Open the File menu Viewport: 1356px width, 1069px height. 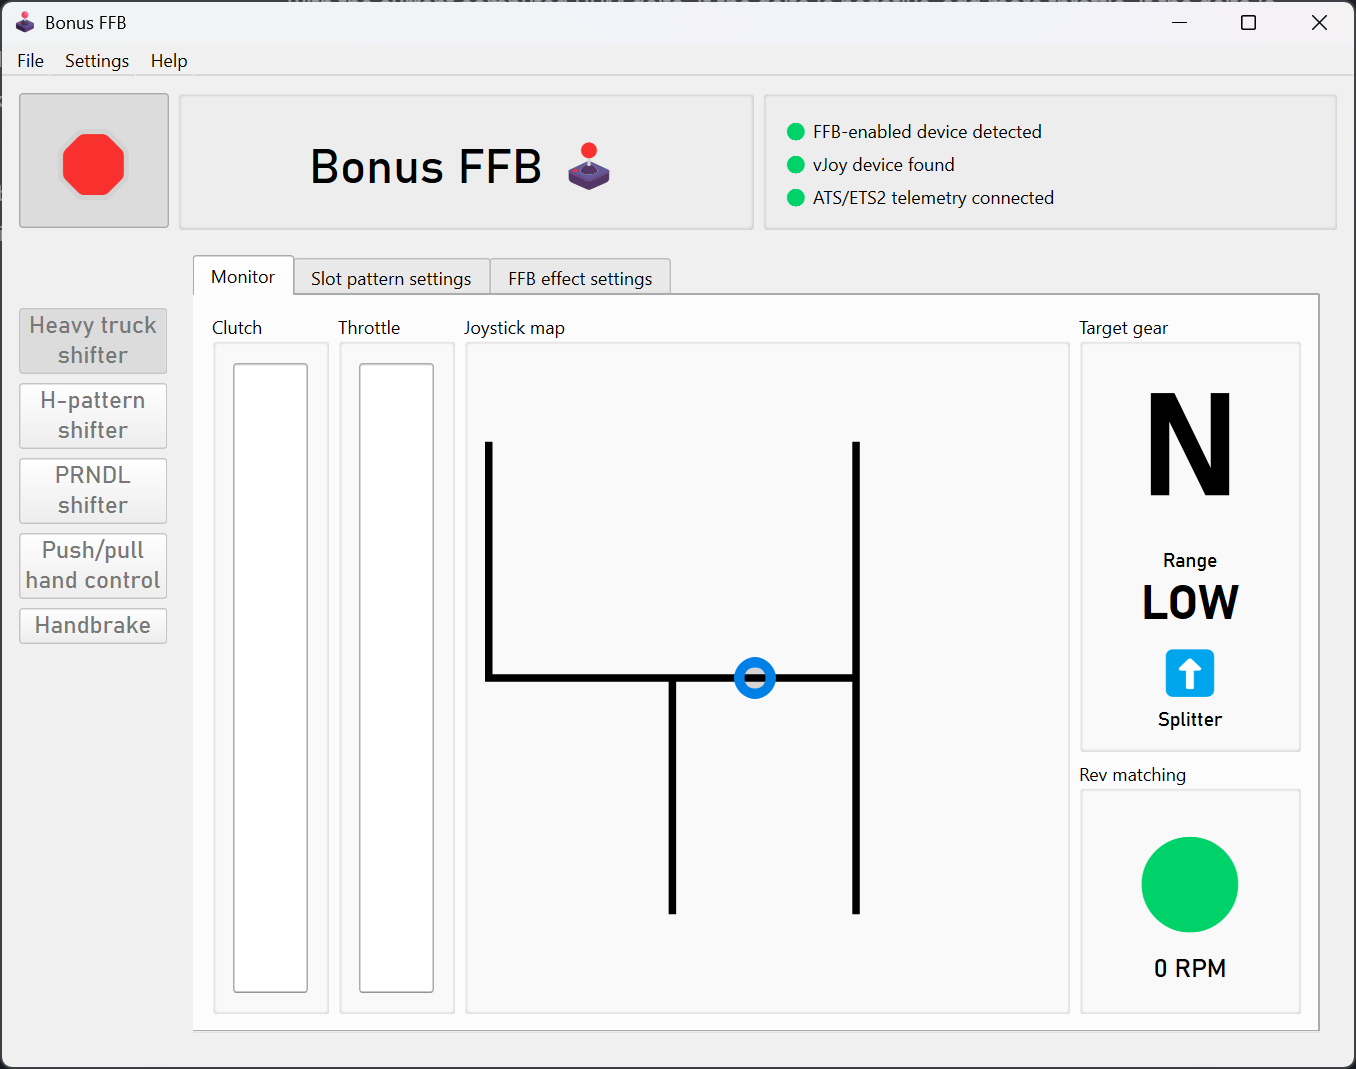(x=31, y=61)
